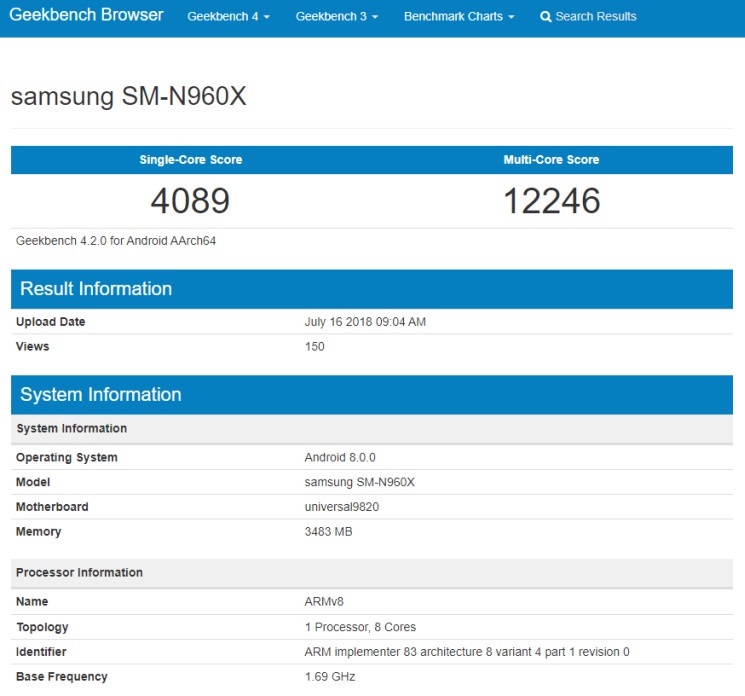Click the Geekbench 4.2.0 for Android text
Image resolution: width=745 pixels, height=696 pixels.
click(x=116, y=241)
